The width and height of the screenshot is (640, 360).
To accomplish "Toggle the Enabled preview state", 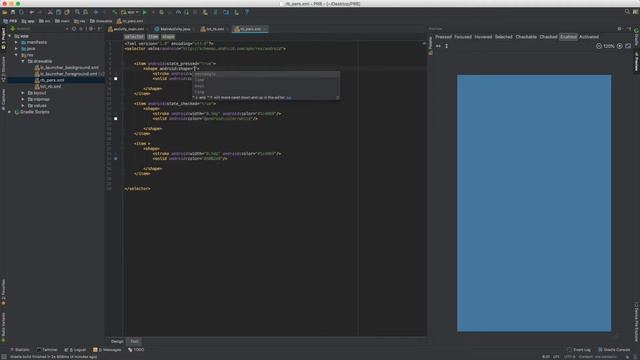I will (x=568, y=37).
